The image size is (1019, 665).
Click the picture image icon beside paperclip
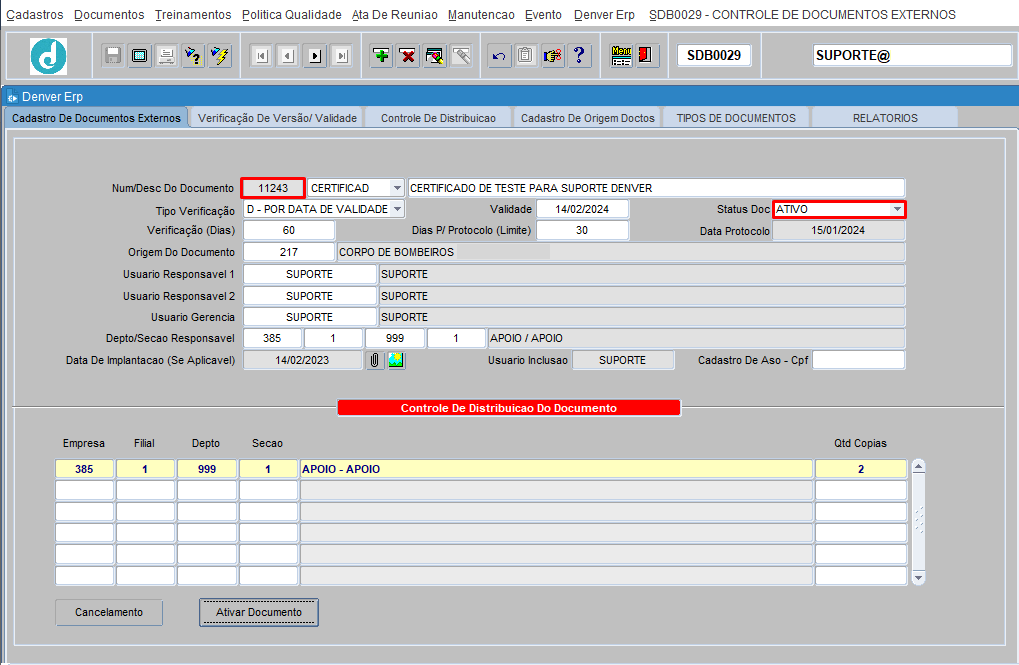pyautogui.click(x=396, y=360)
